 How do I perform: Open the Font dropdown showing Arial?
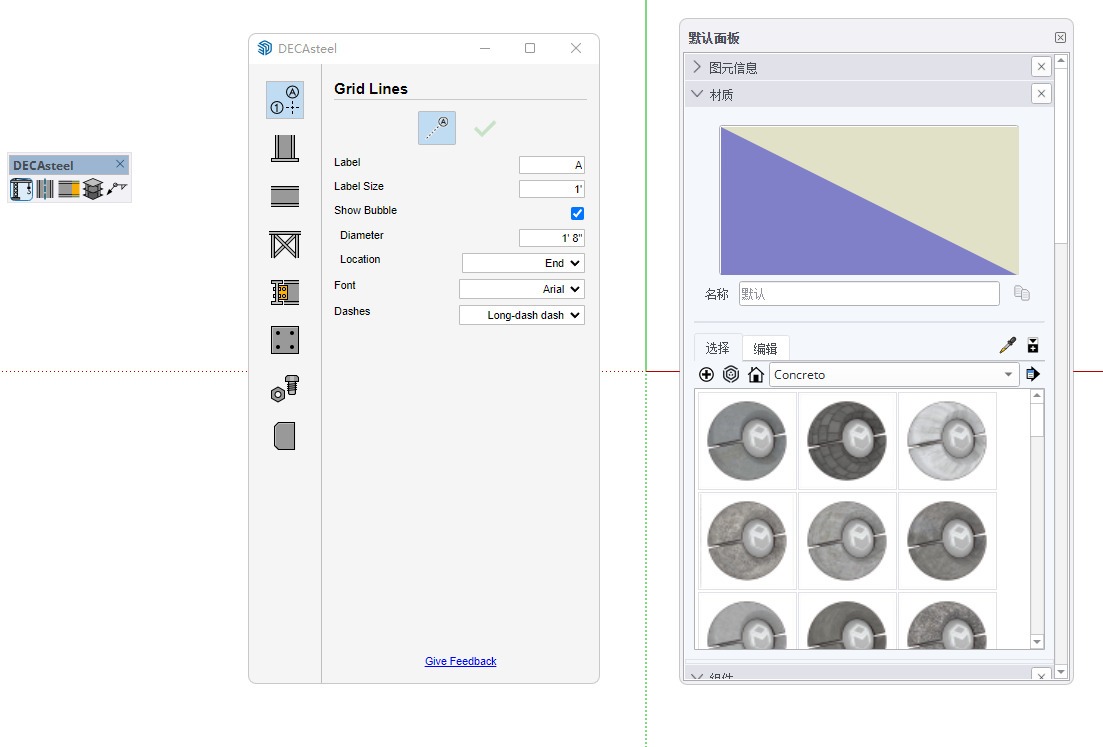tap(522, 289)
